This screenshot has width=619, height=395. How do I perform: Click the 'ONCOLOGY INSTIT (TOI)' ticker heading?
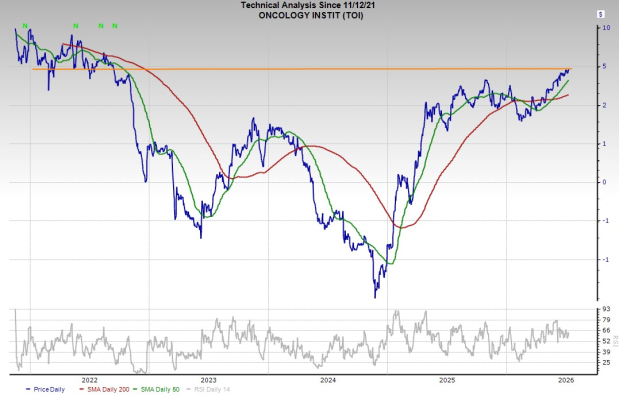click(311, 15)
